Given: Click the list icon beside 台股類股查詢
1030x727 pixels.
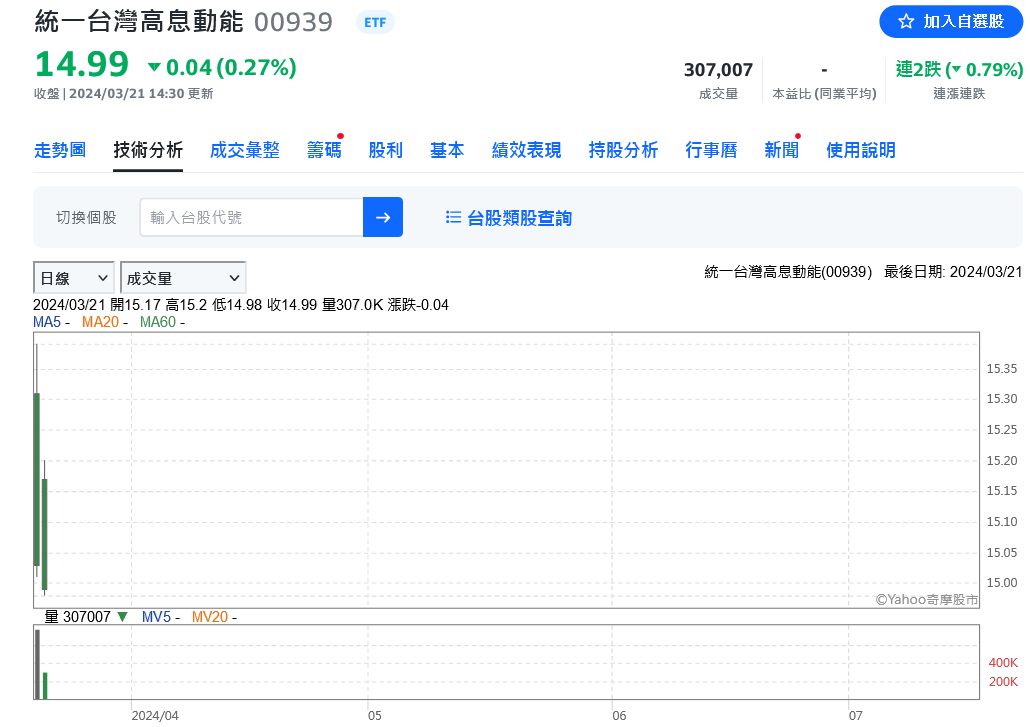Looking at the screenshot, I should tap(453, 217).
